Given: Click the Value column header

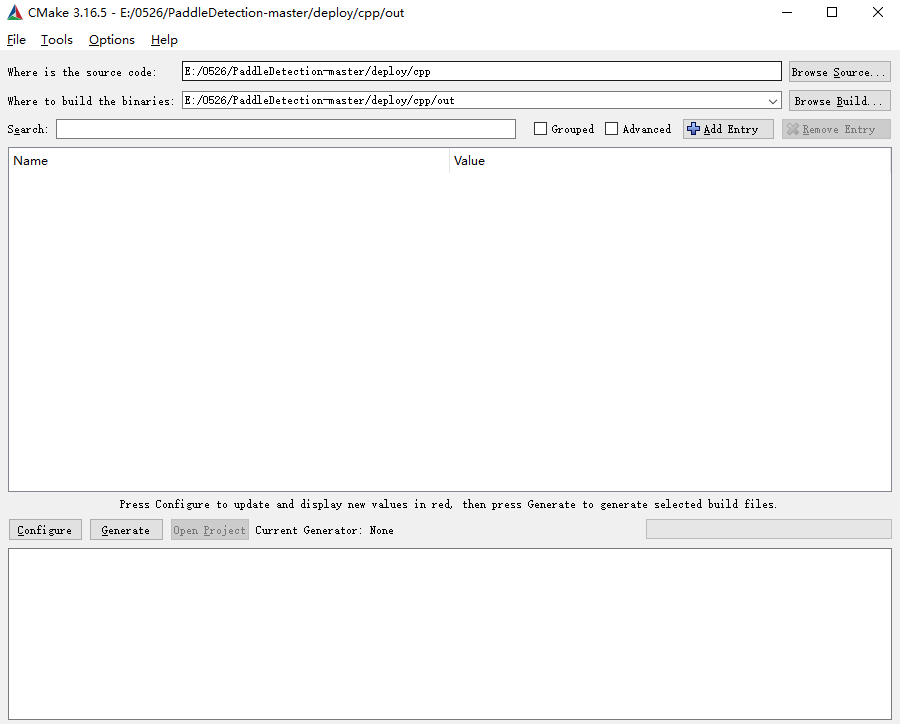Looking at the screenshot, I should (x=670, y=161).
